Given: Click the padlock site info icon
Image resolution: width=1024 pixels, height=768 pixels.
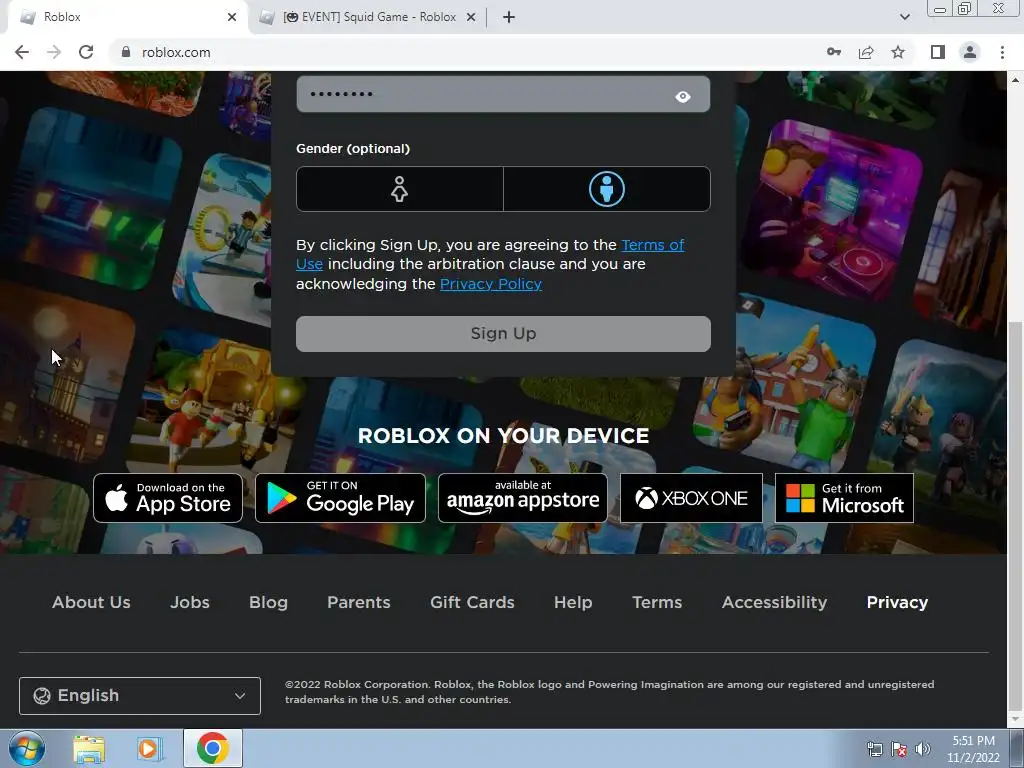Looking at the screenshot, I should coord(126,52).
